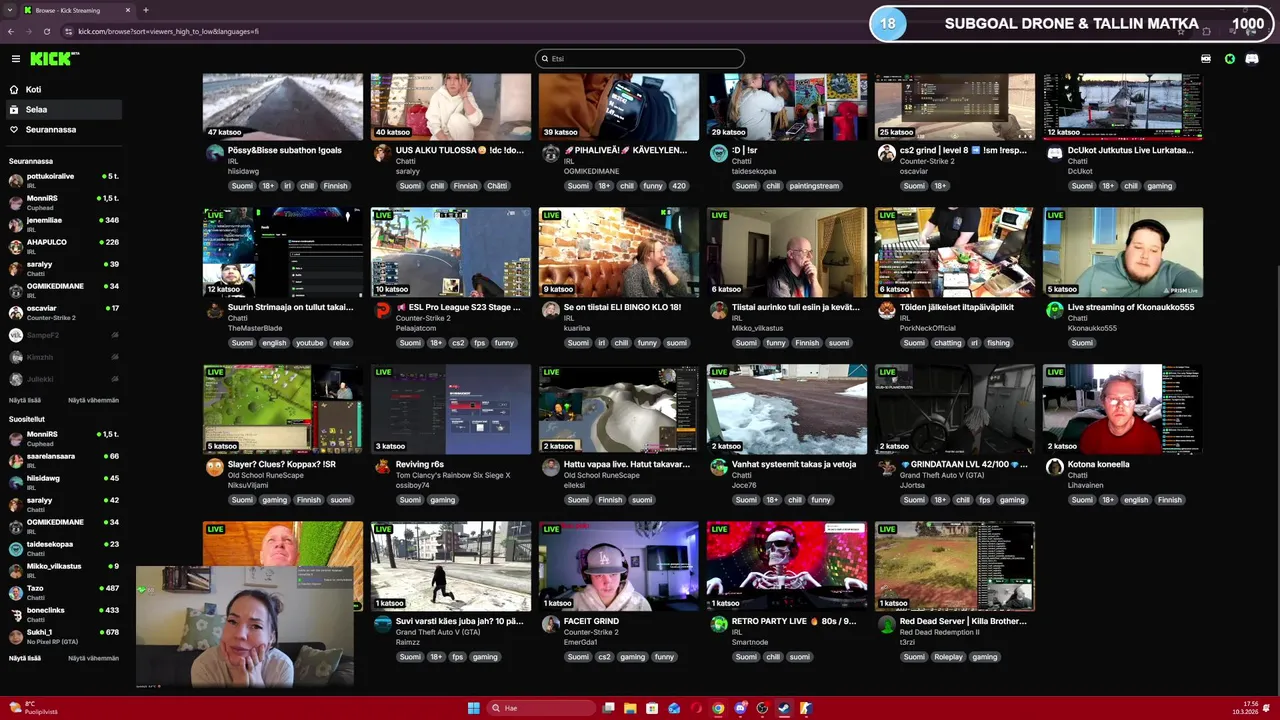This screenshot has height=720, width=1280.
Task: Open the profile avatar menu
Action: tap(1254, 59)
